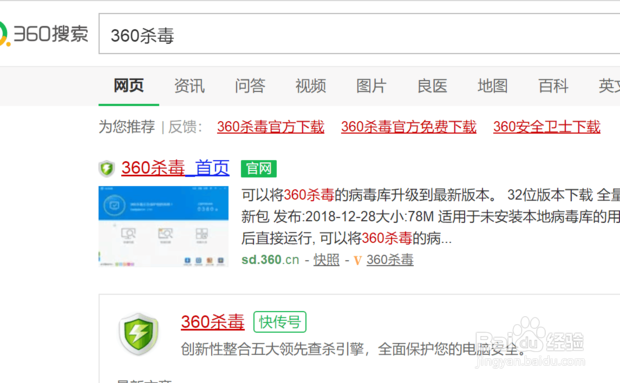620x383 pixels.
Task: Click the description text 创新性整合五大领先查杀引擎
Action: [272, 349]
